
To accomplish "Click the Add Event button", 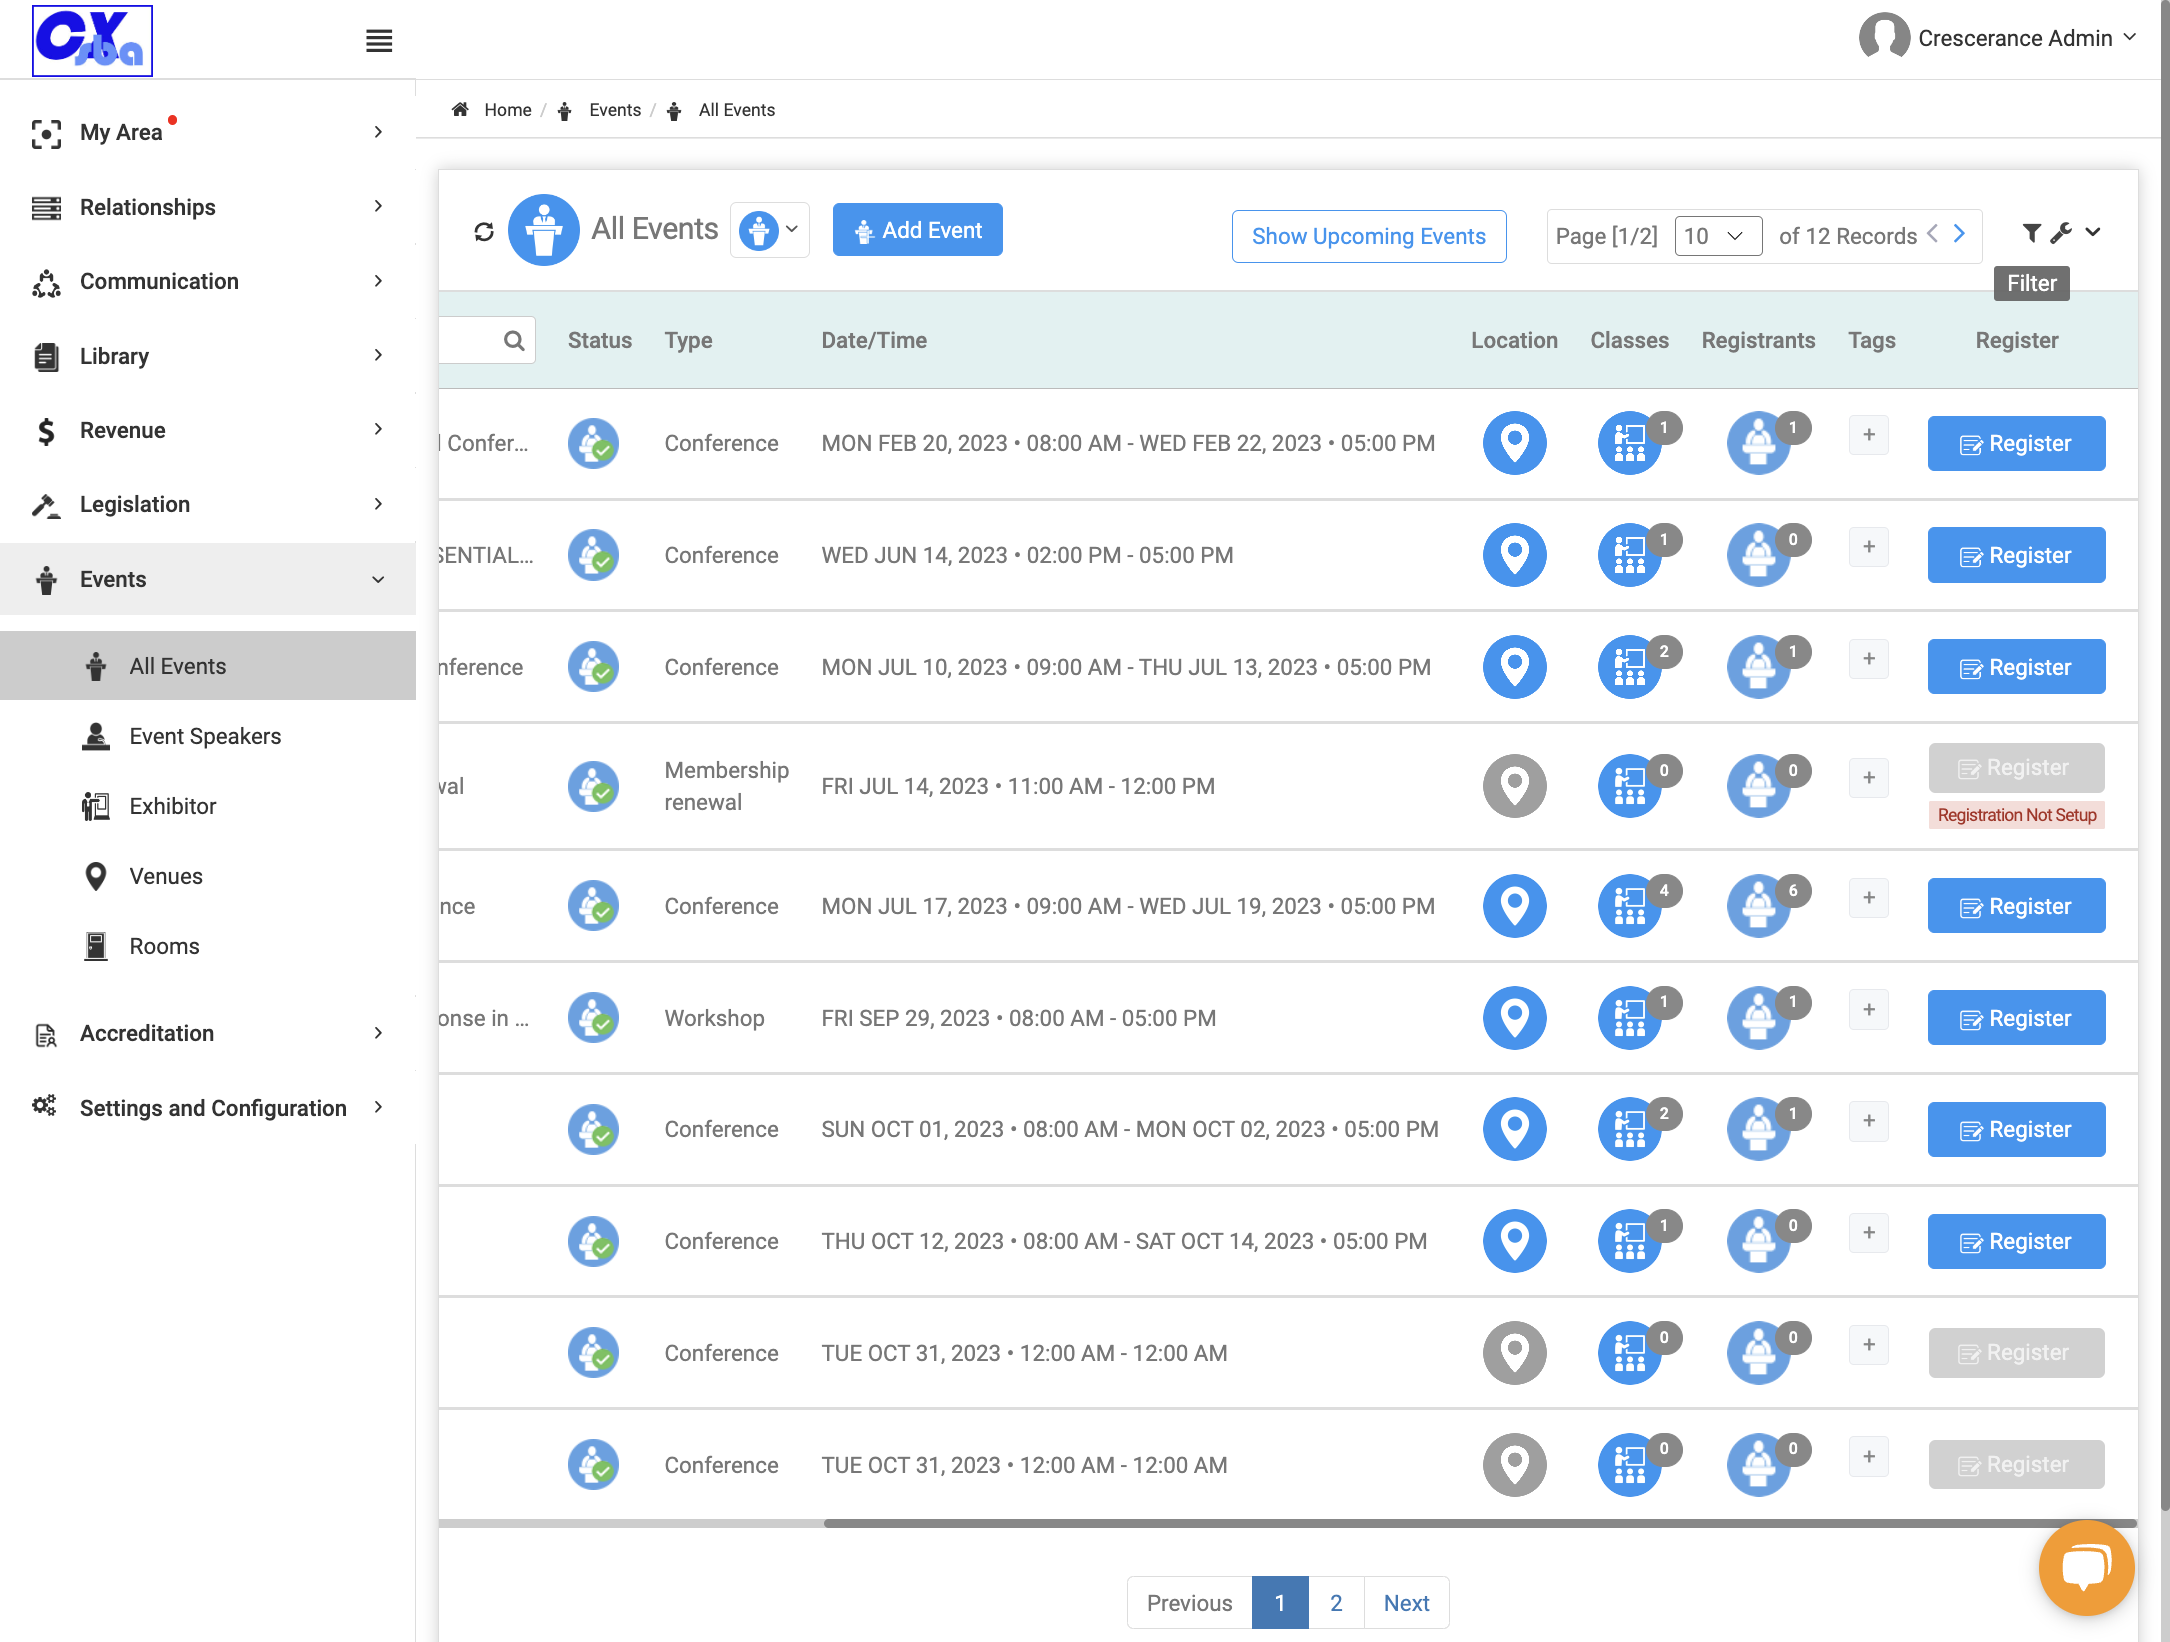I will (x=918, y=230).
